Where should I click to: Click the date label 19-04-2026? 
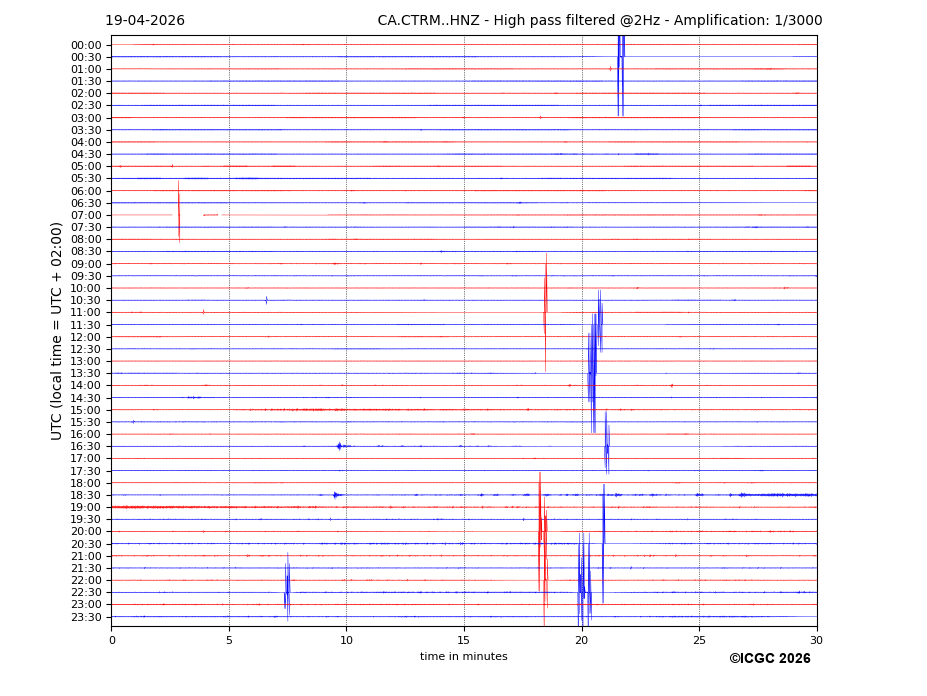pyautogui.click(x=145, y=21)
